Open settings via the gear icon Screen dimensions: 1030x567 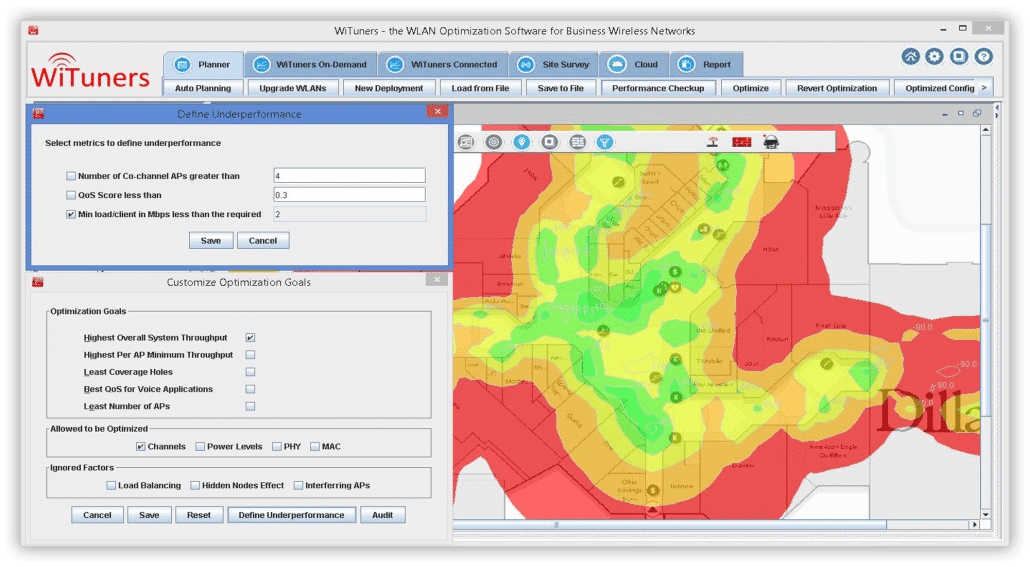(934, 57)
